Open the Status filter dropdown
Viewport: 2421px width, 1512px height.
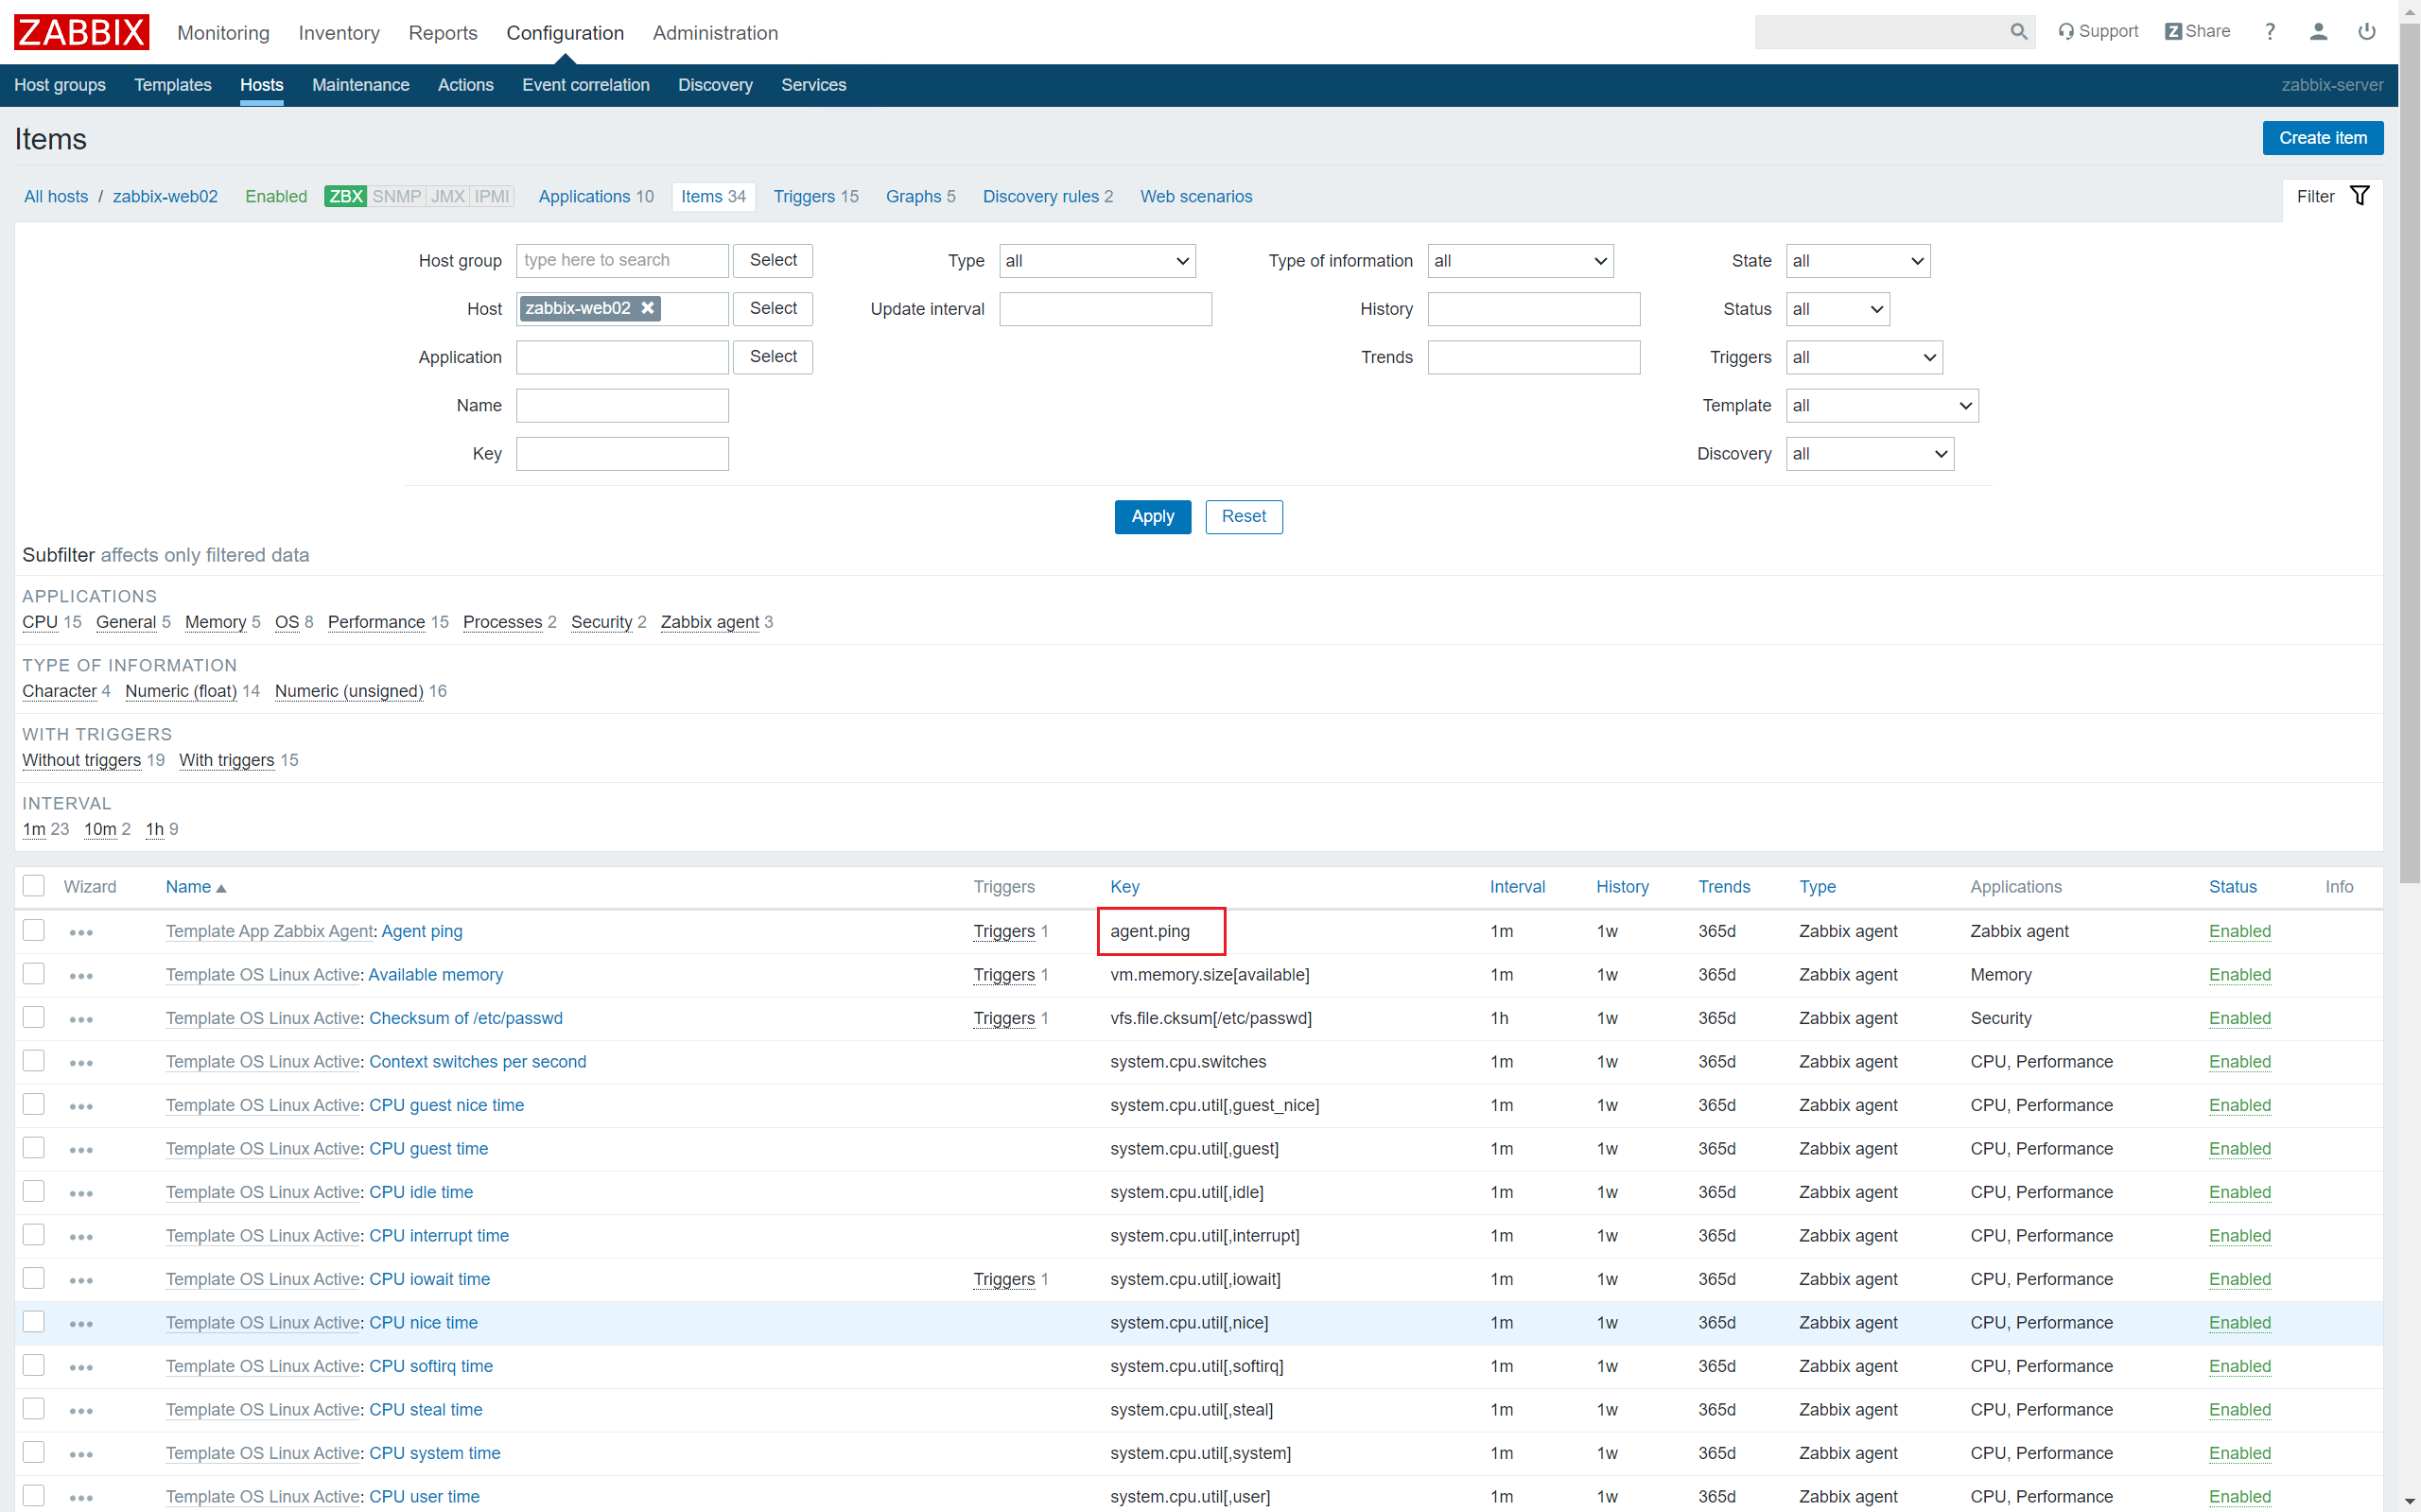coord(1838,309)
